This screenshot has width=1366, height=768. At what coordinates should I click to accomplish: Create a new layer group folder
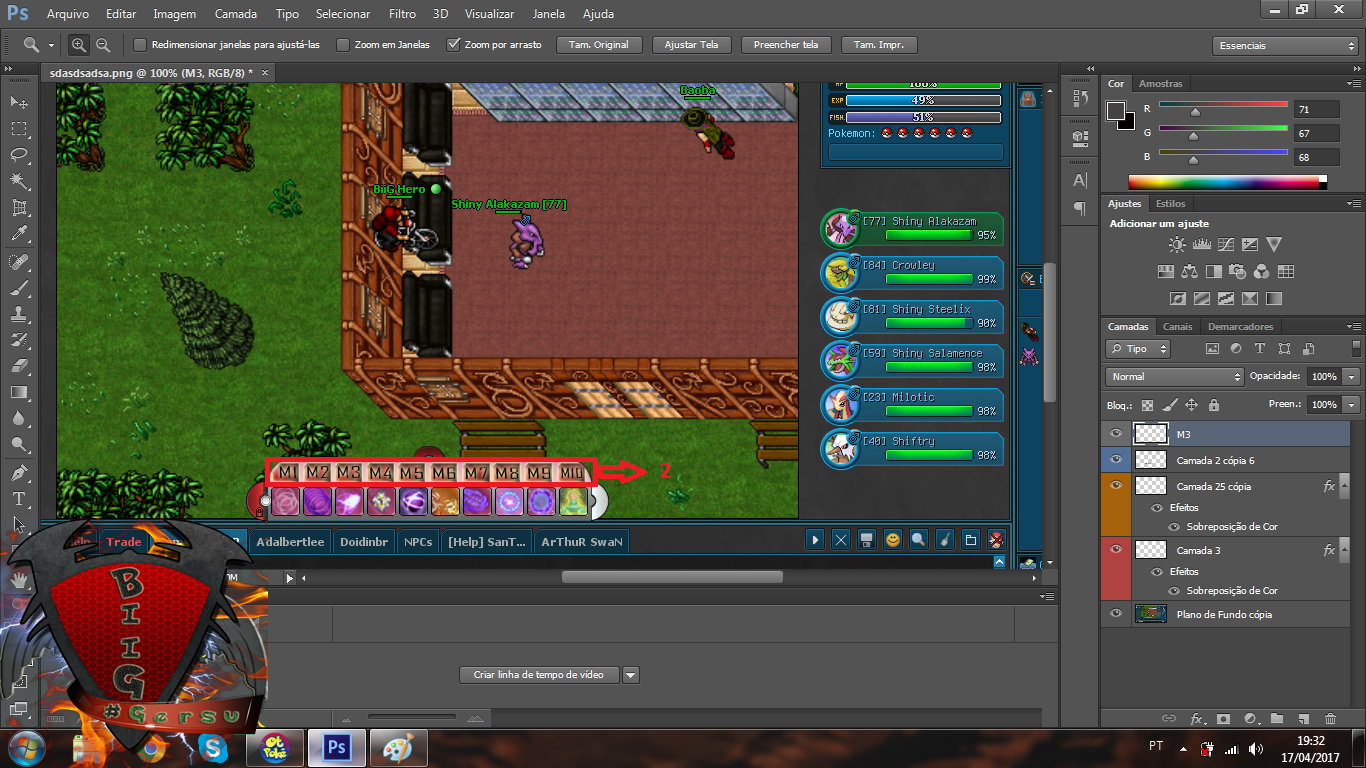click(1277, 718)
